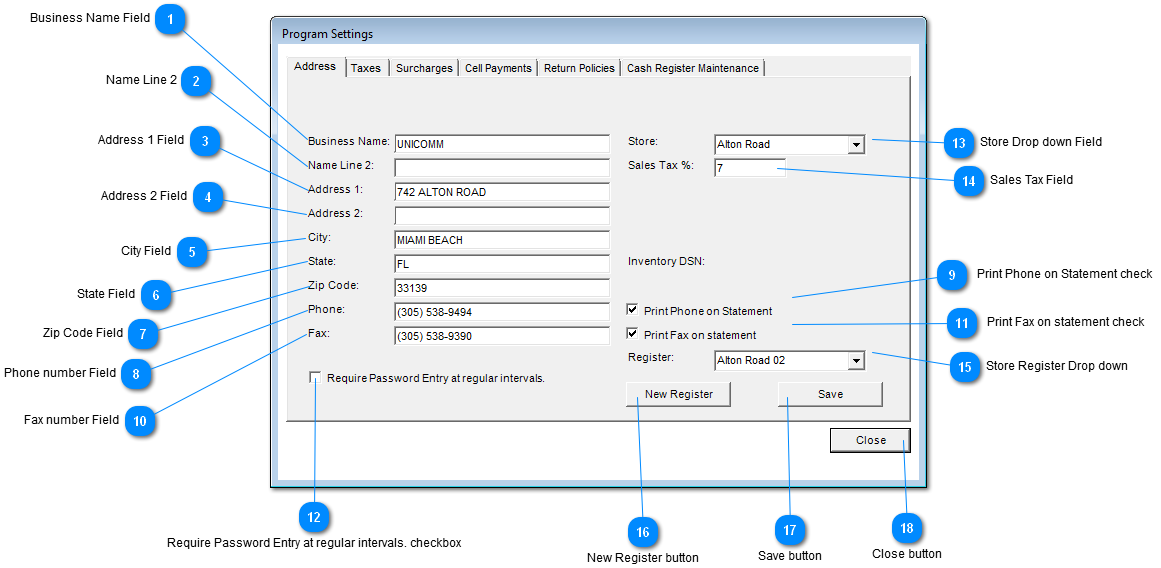Focus the Phone field (305) 538-9494
The image size is (1161, 568).
pos(502,312)
